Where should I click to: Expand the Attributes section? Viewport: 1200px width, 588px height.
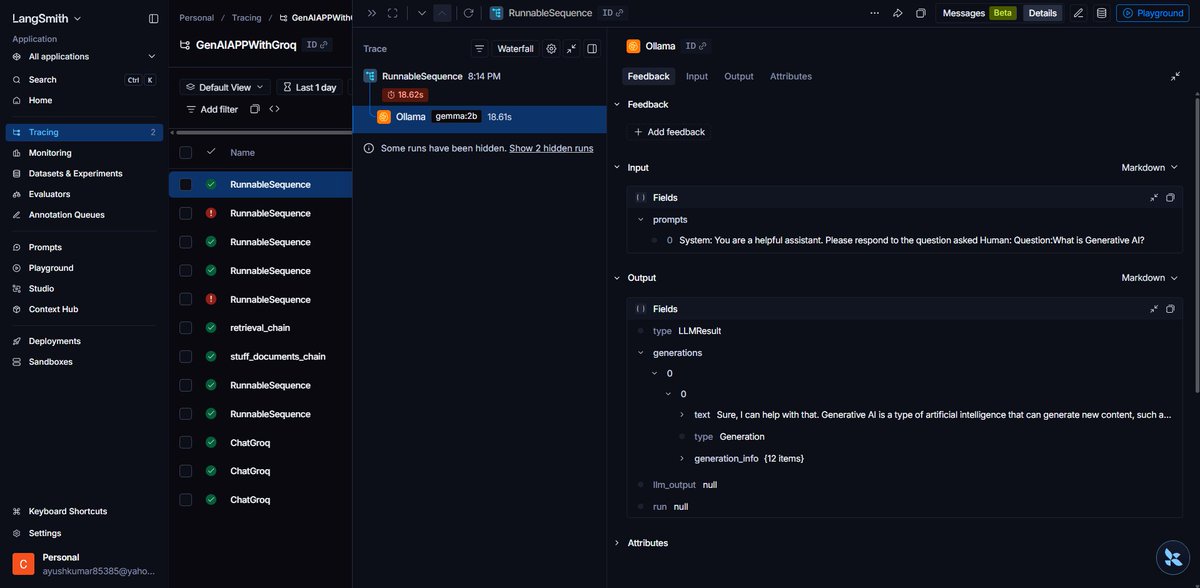[617, 543]
